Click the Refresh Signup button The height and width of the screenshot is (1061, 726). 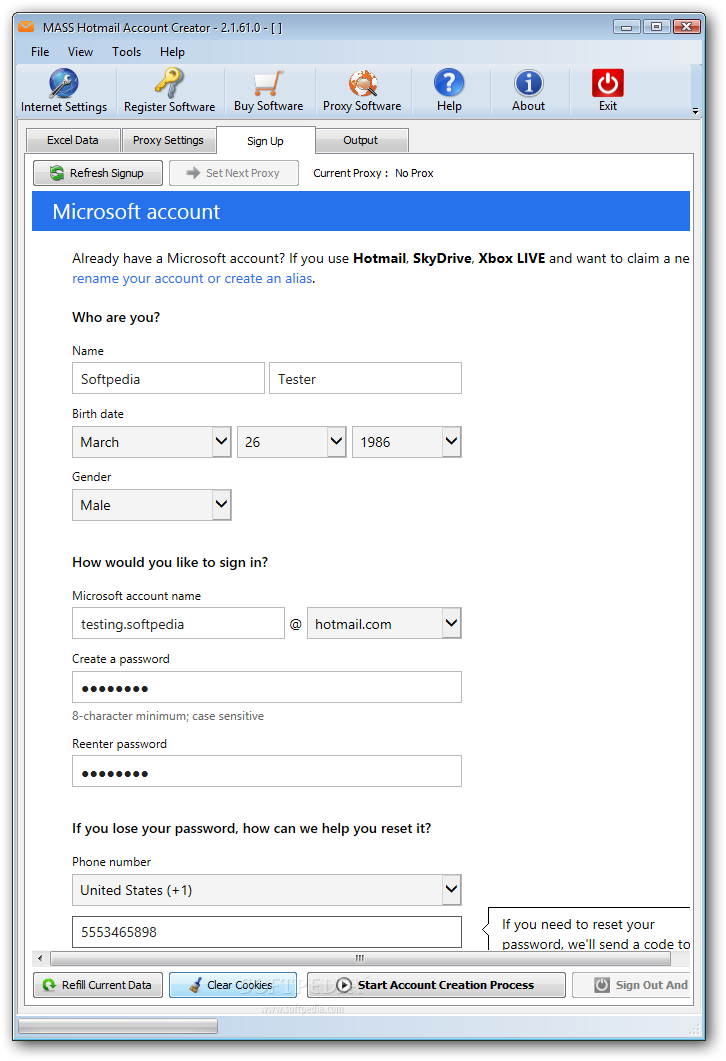98,173
